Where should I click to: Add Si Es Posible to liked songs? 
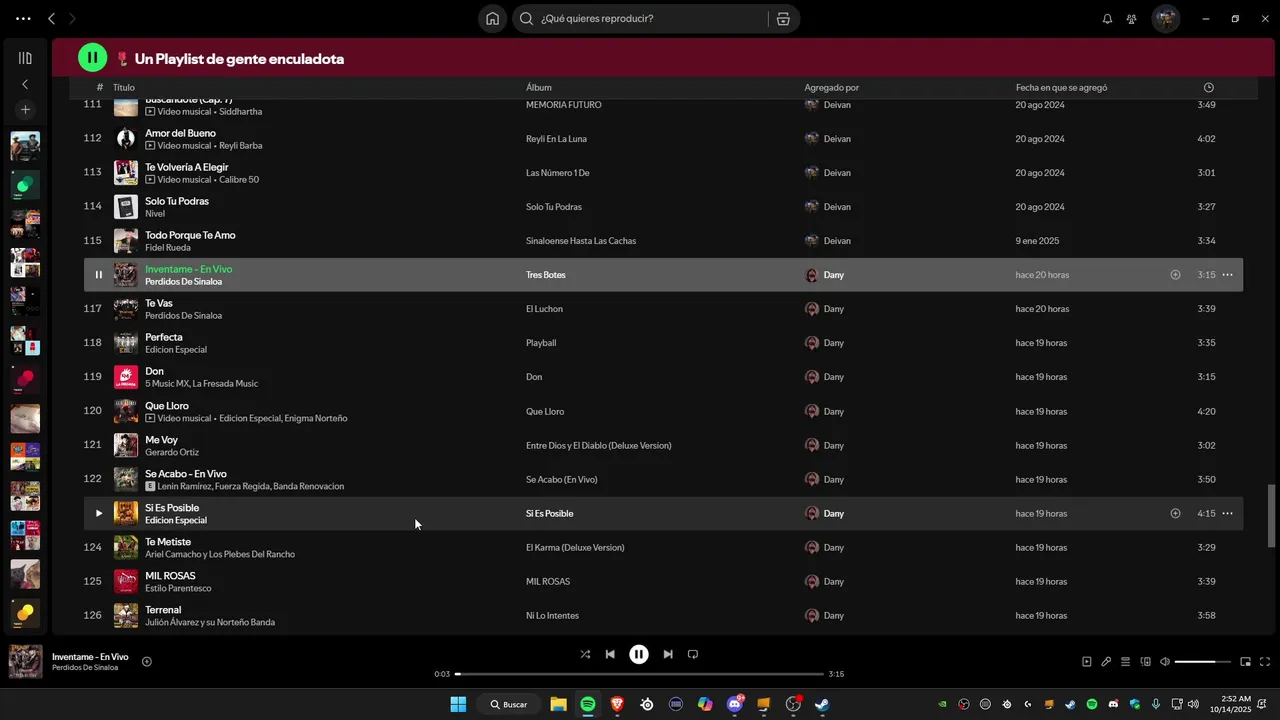1175,513
